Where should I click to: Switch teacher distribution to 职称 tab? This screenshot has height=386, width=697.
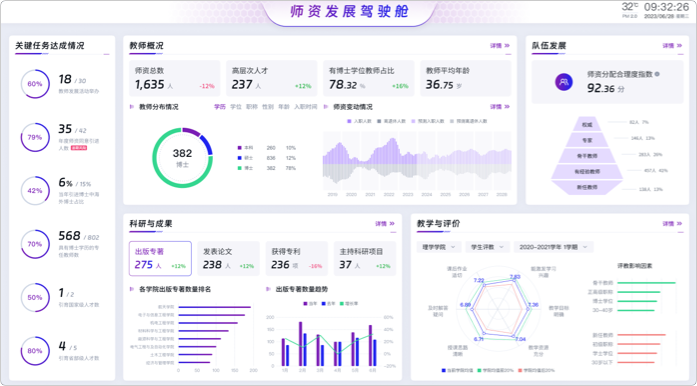(x=252, y=107)
